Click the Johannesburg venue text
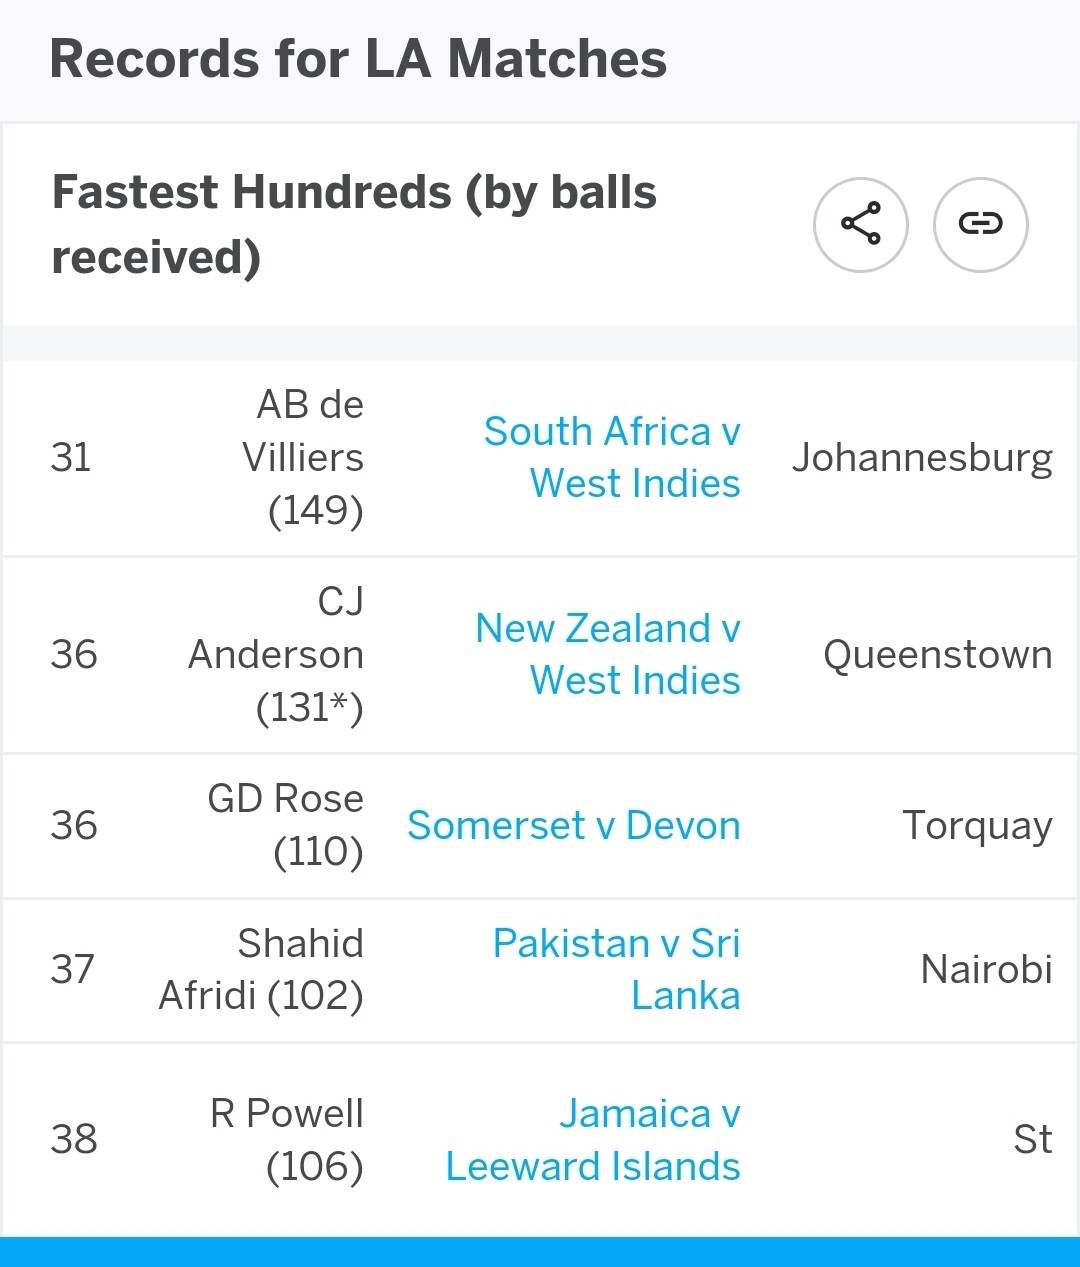 (922, 458)
